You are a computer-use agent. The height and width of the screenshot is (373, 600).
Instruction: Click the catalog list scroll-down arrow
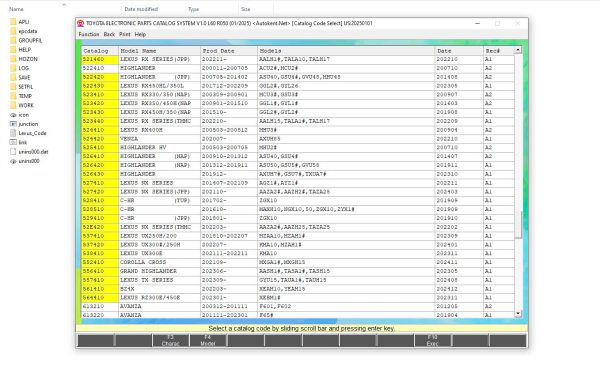pyautogui.click(x=518, y=314)
